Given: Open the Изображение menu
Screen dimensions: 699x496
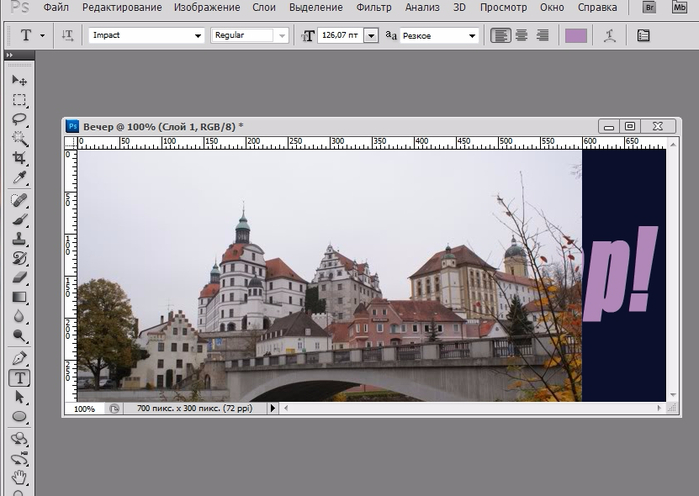Looking at the screenshot, I should tap(206, 8).
